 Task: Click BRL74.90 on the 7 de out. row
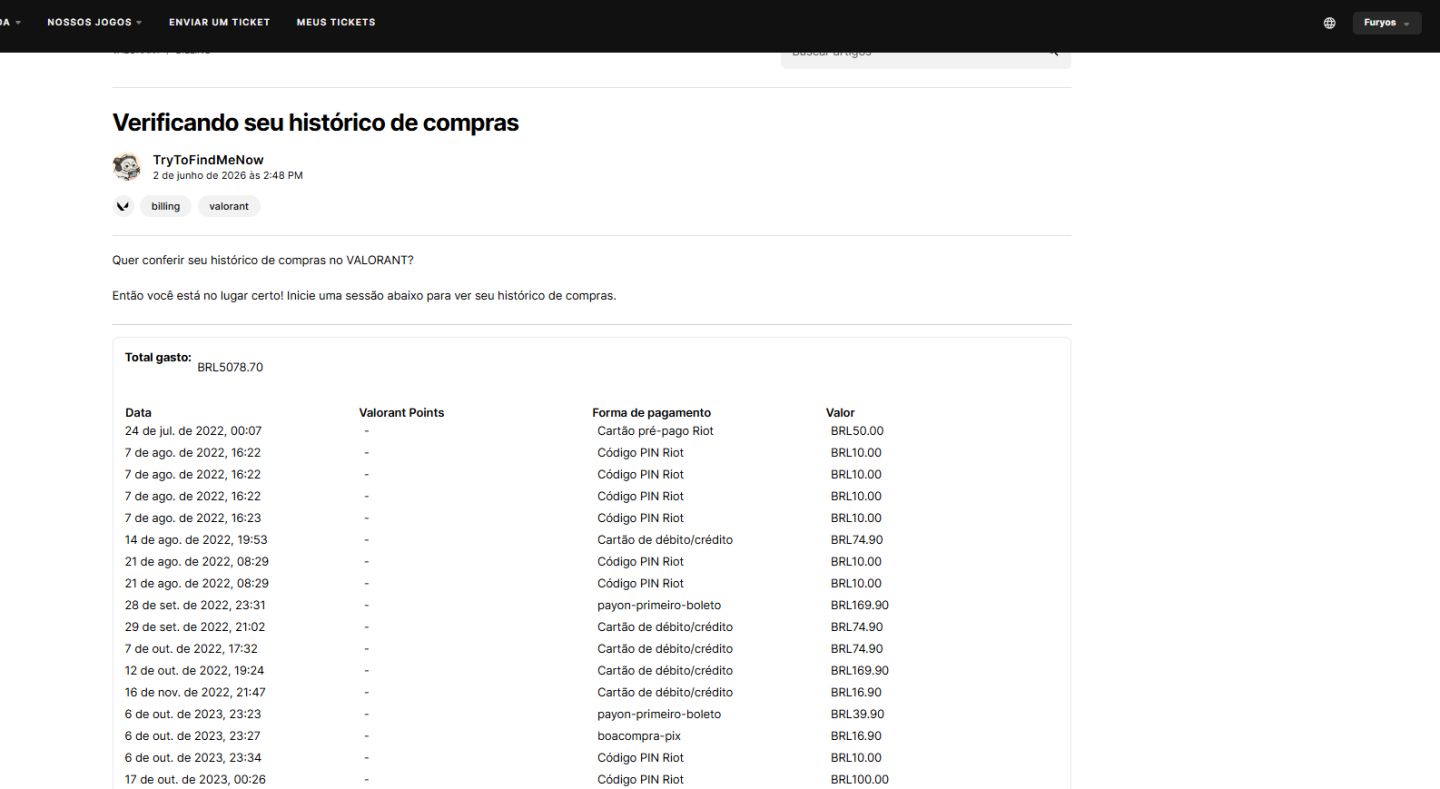click(857, 649)
